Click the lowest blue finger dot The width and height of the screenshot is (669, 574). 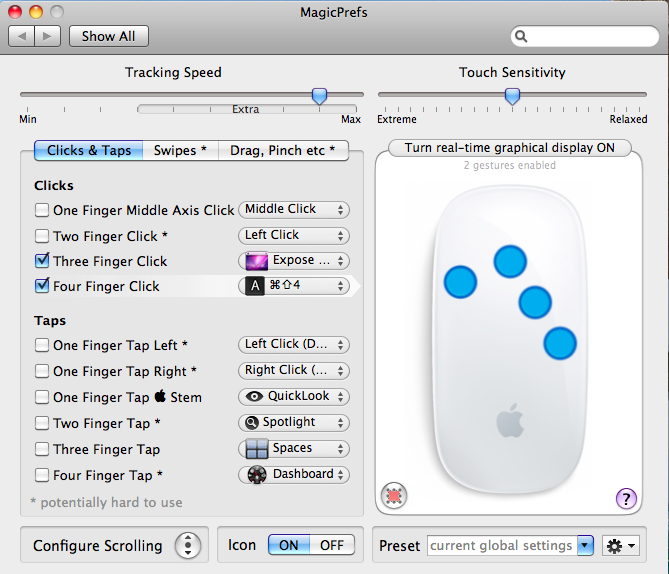tap(560, 344)
